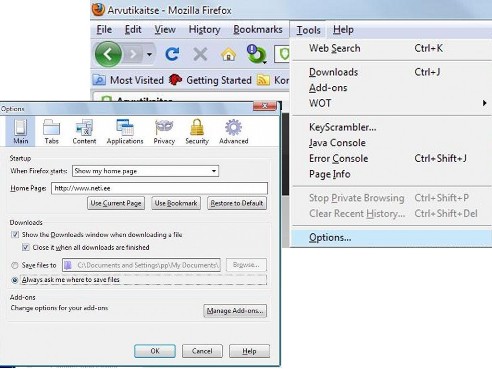Switch to the Tabs options panel
Image resolution: width=492 pixels, height=369 pixels.
point(52,131)
